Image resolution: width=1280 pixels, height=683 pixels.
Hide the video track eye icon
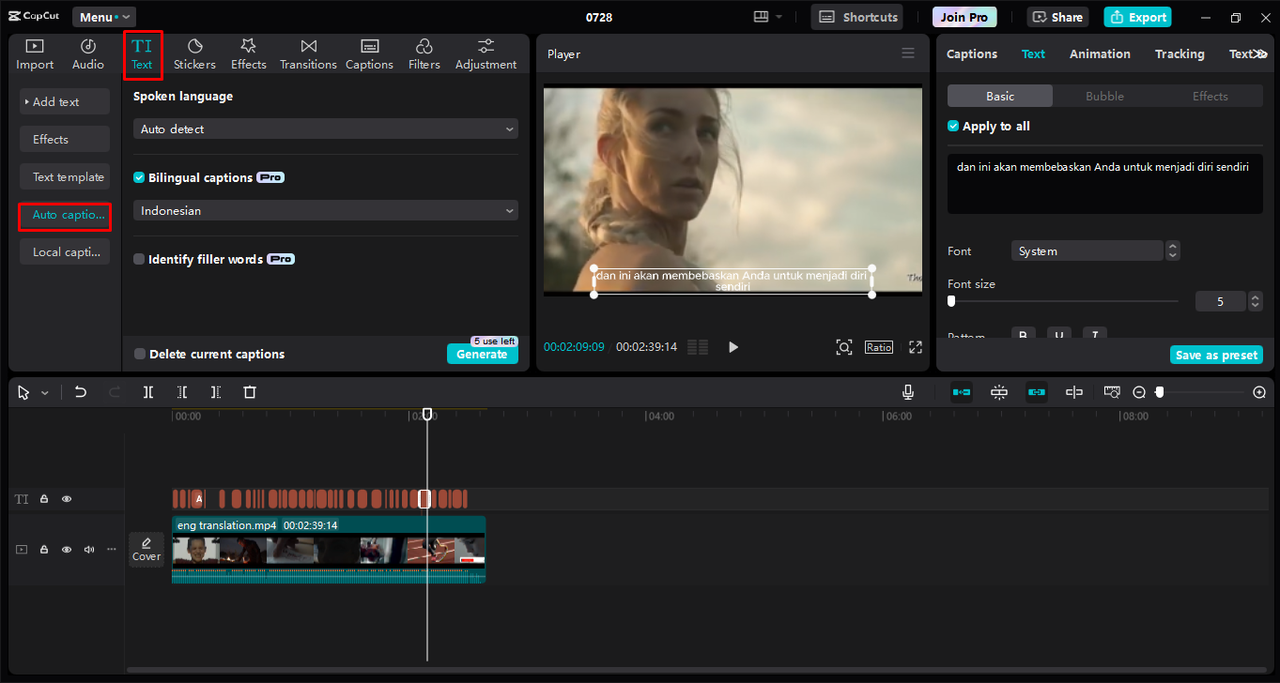pos(67,549)
